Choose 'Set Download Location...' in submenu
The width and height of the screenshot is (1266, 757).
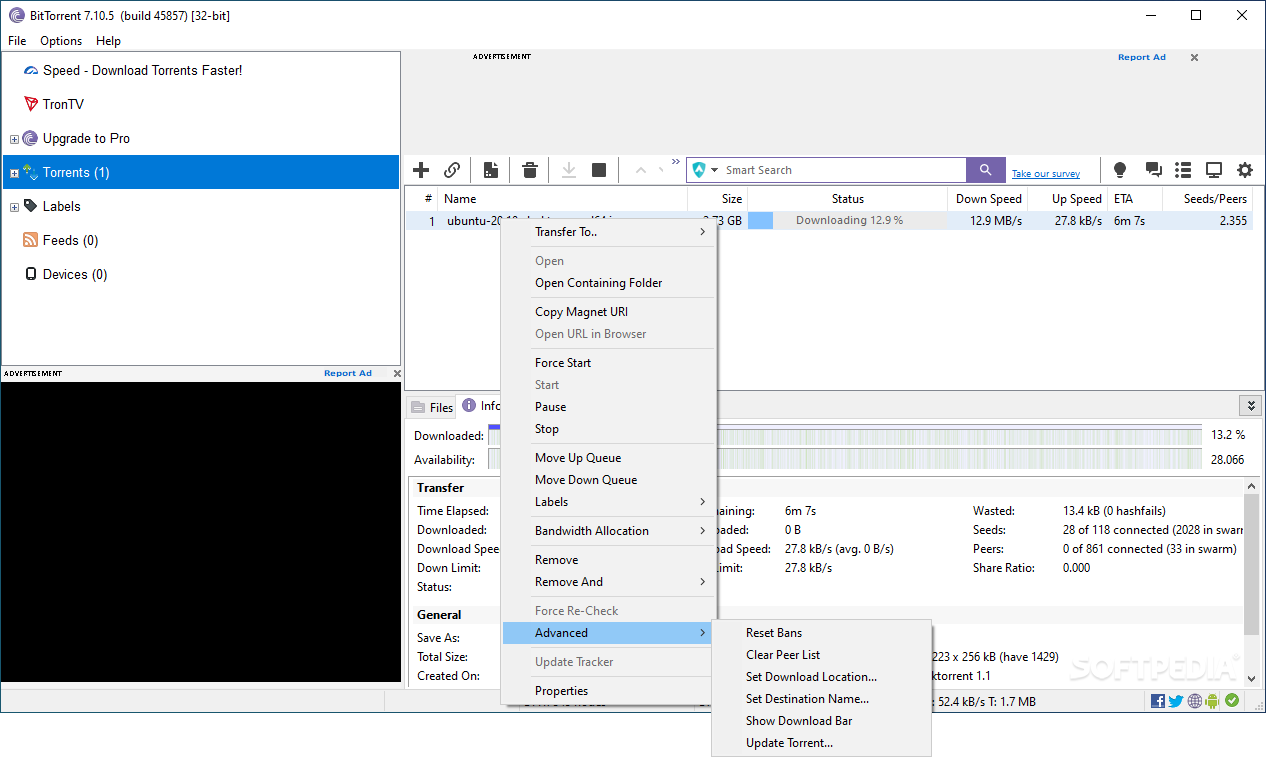pyautogui.click(x=821, y=677)
